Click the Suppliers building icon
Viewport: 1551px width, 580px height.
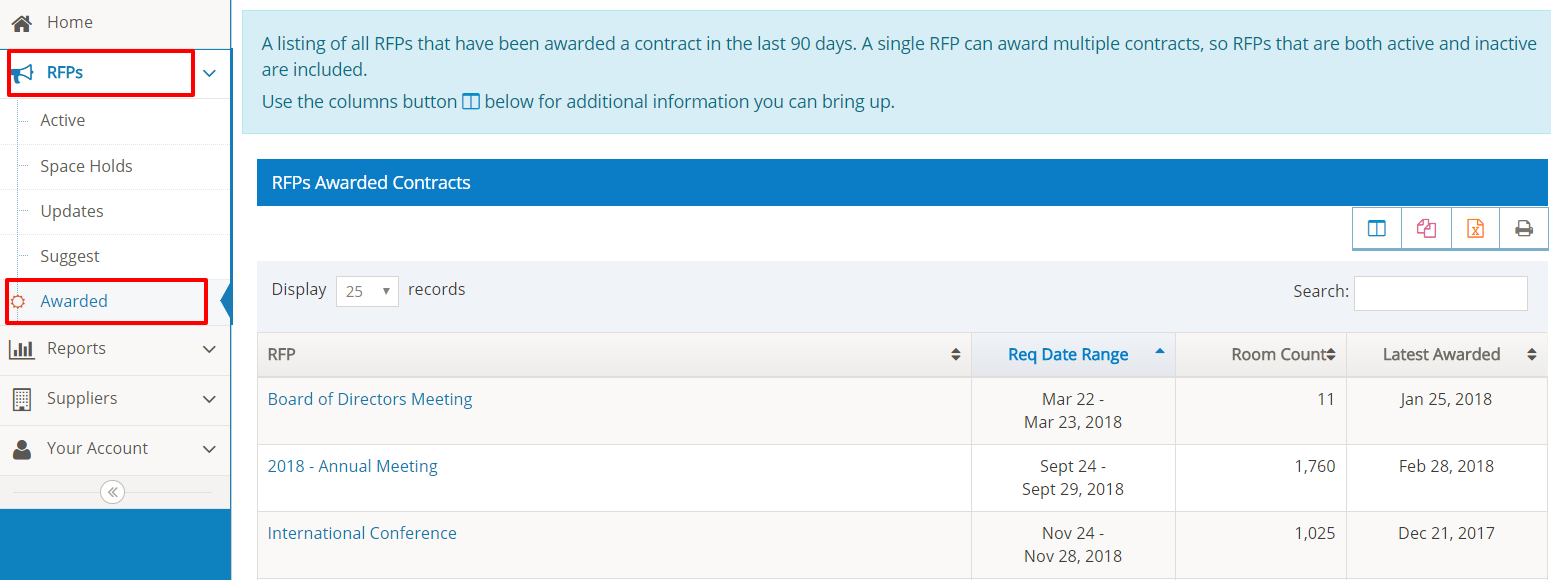[21, 399]
